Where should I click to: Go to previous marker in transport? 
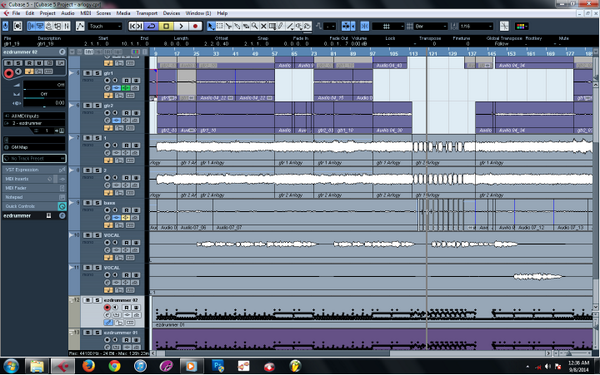[x=132, y=26]
